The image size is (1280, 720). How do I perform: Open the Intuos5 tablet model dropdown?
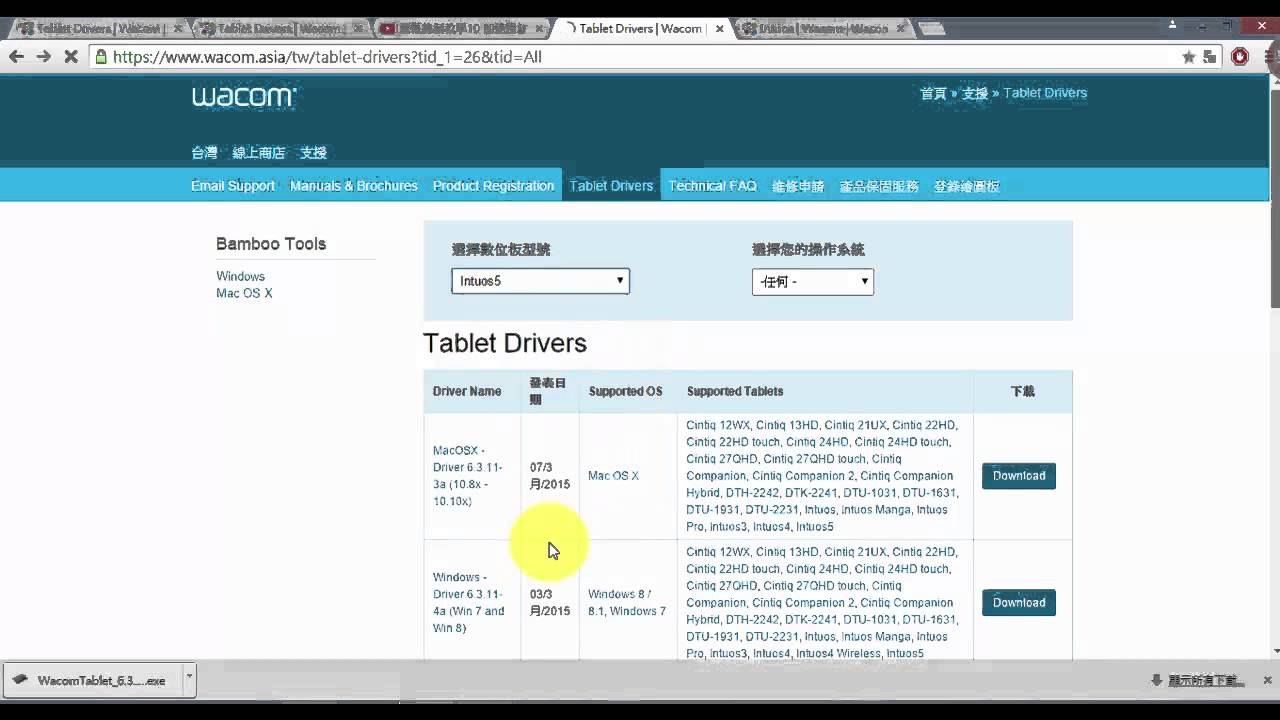click(540, 281)
